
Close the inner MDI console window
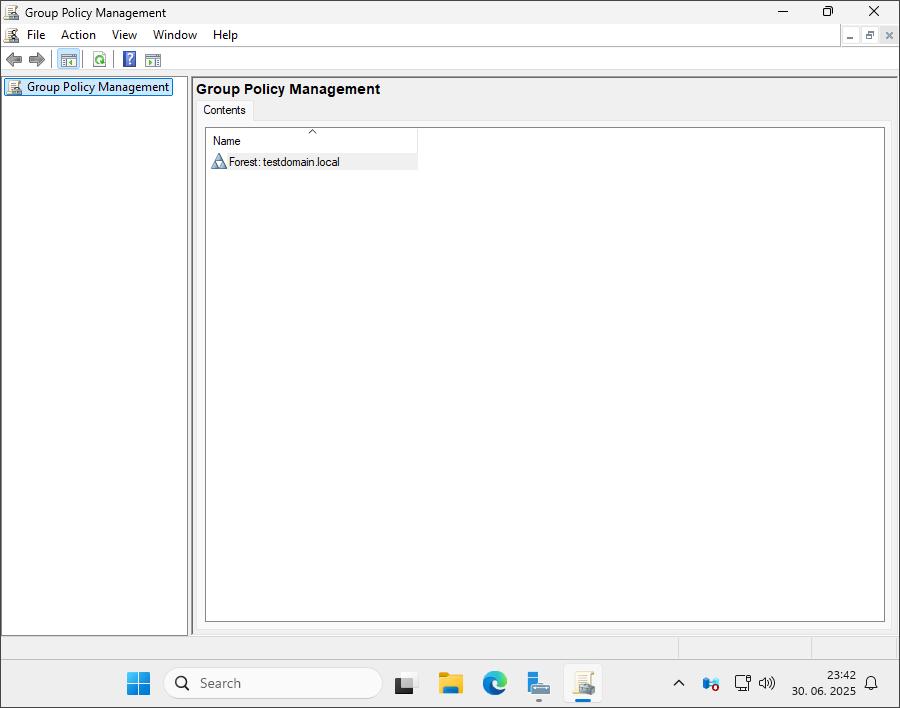click(x=889, y=36)
